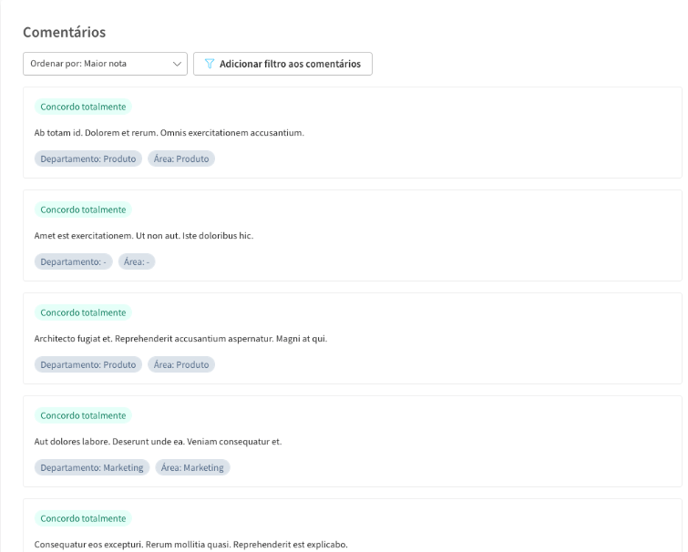Click the 'Área: Marketing' tag
This screenshot has width=688, height=552.
[192, 467]
